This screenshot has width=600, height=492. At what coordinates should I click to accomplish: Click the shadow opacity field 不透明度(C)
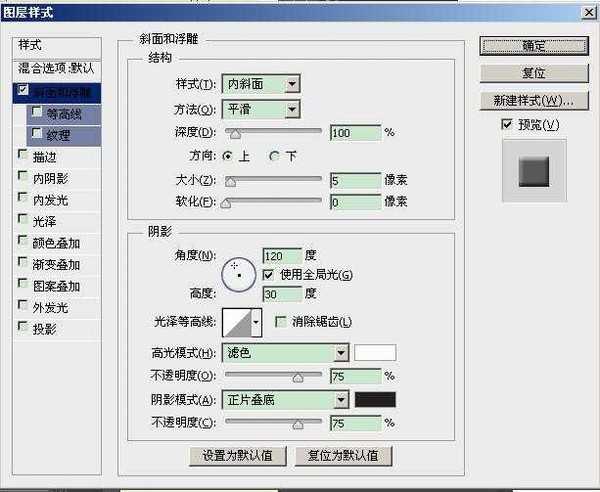(x=355, y=424)
